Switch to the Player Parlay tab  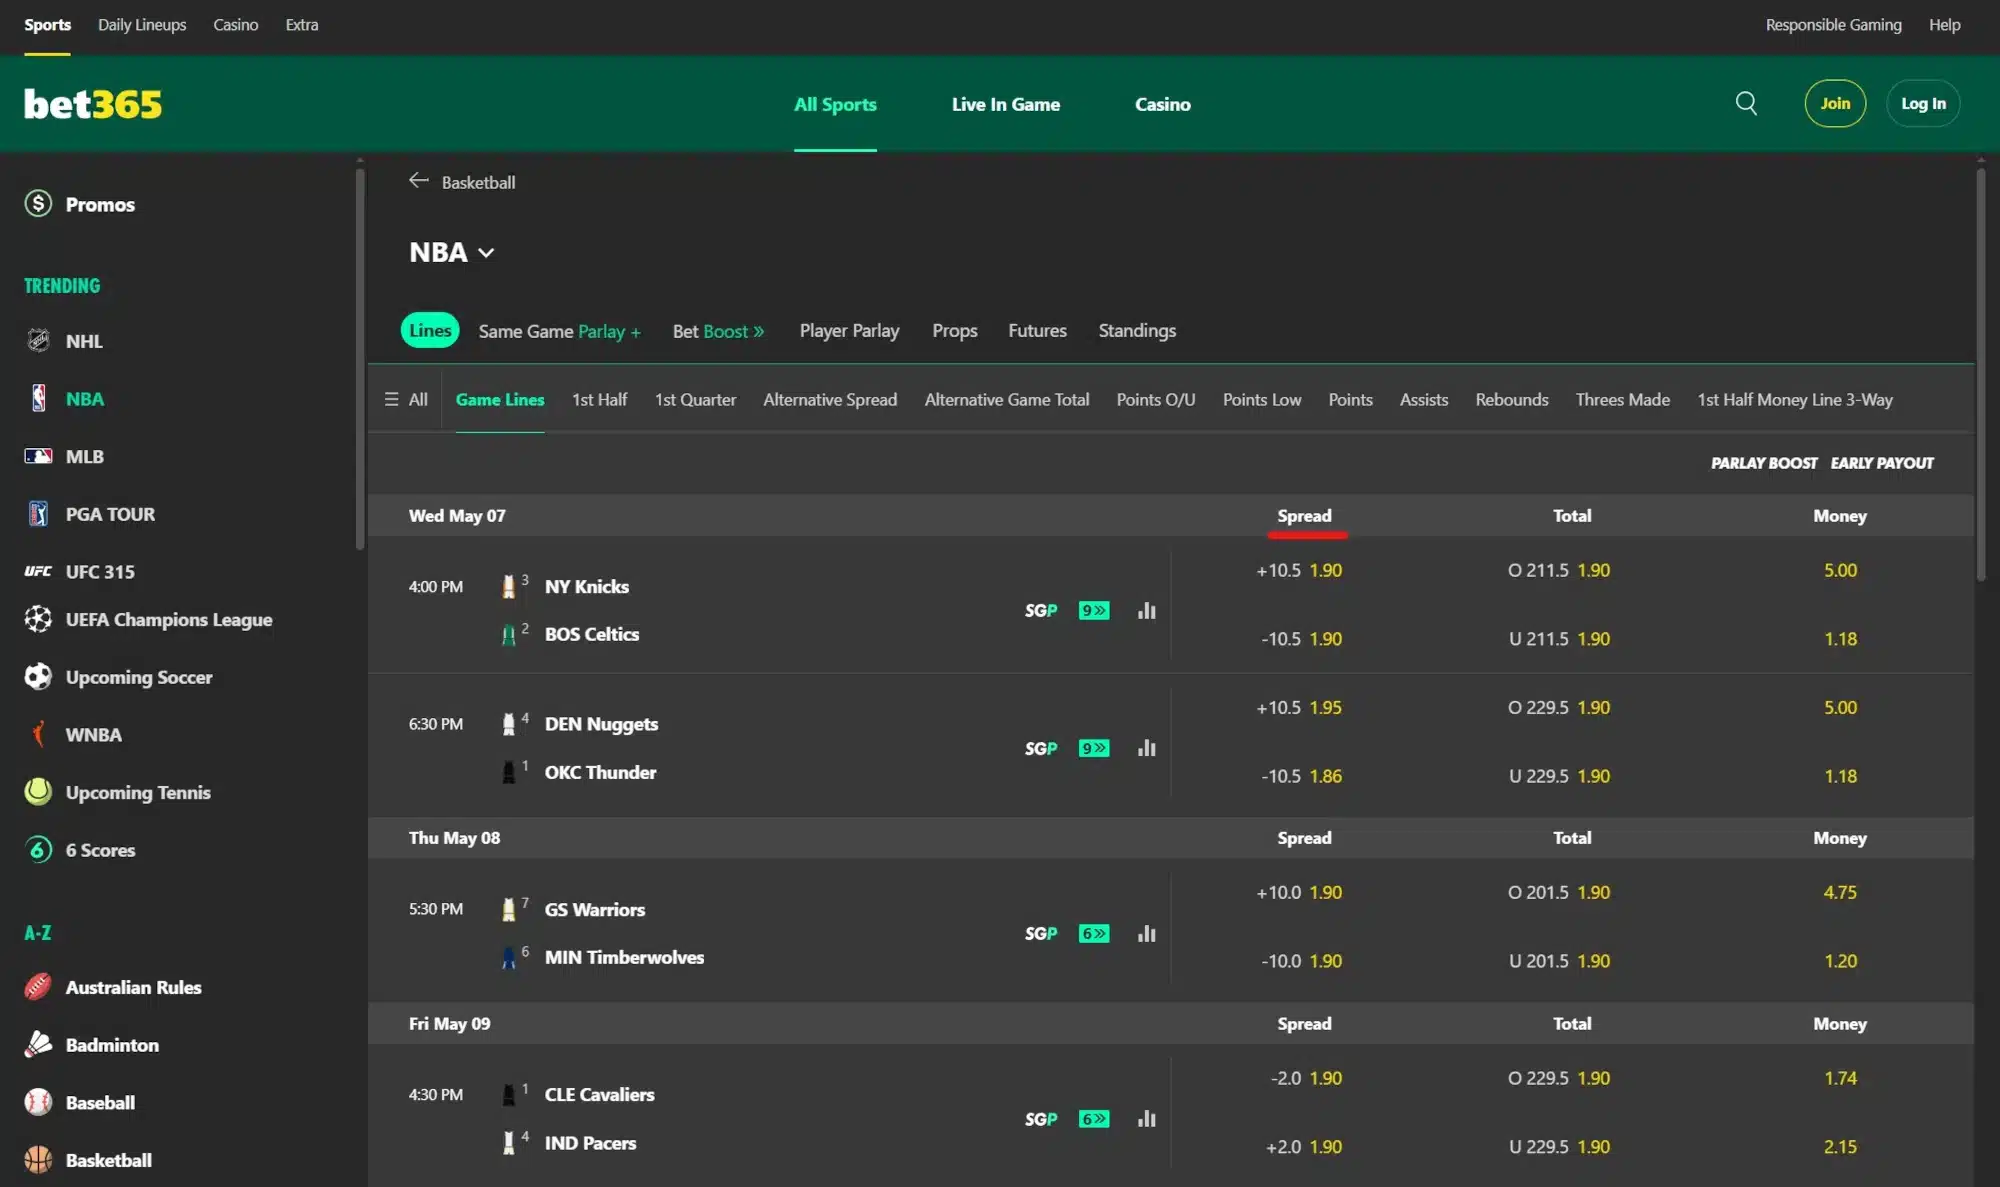point(849,331)
